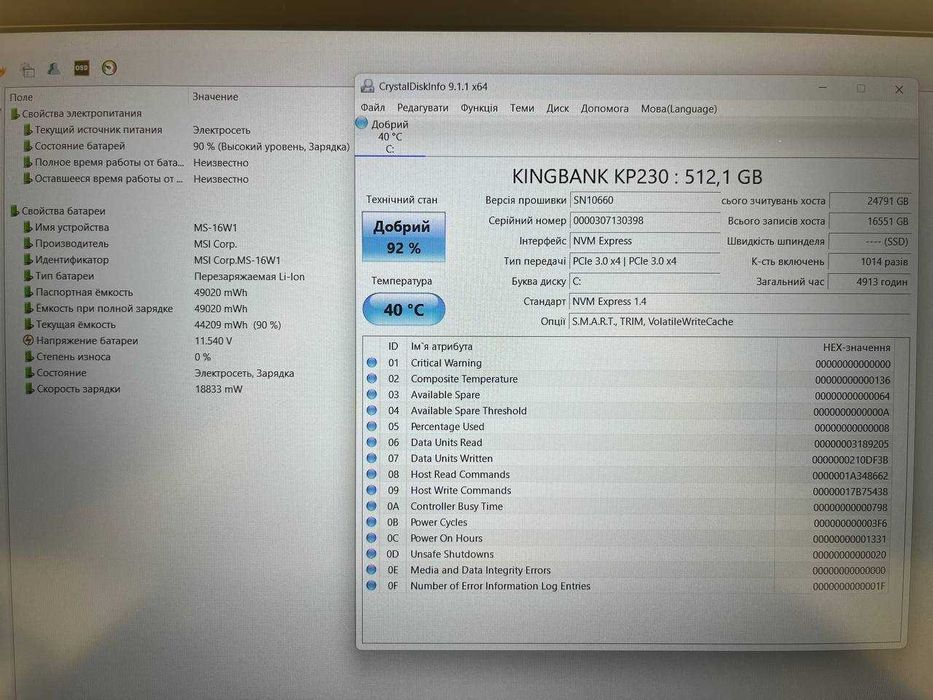This screenshot has height=700, width=933.
Task: Click the Ім'я атрибута column header
Action: pos(442,346)
